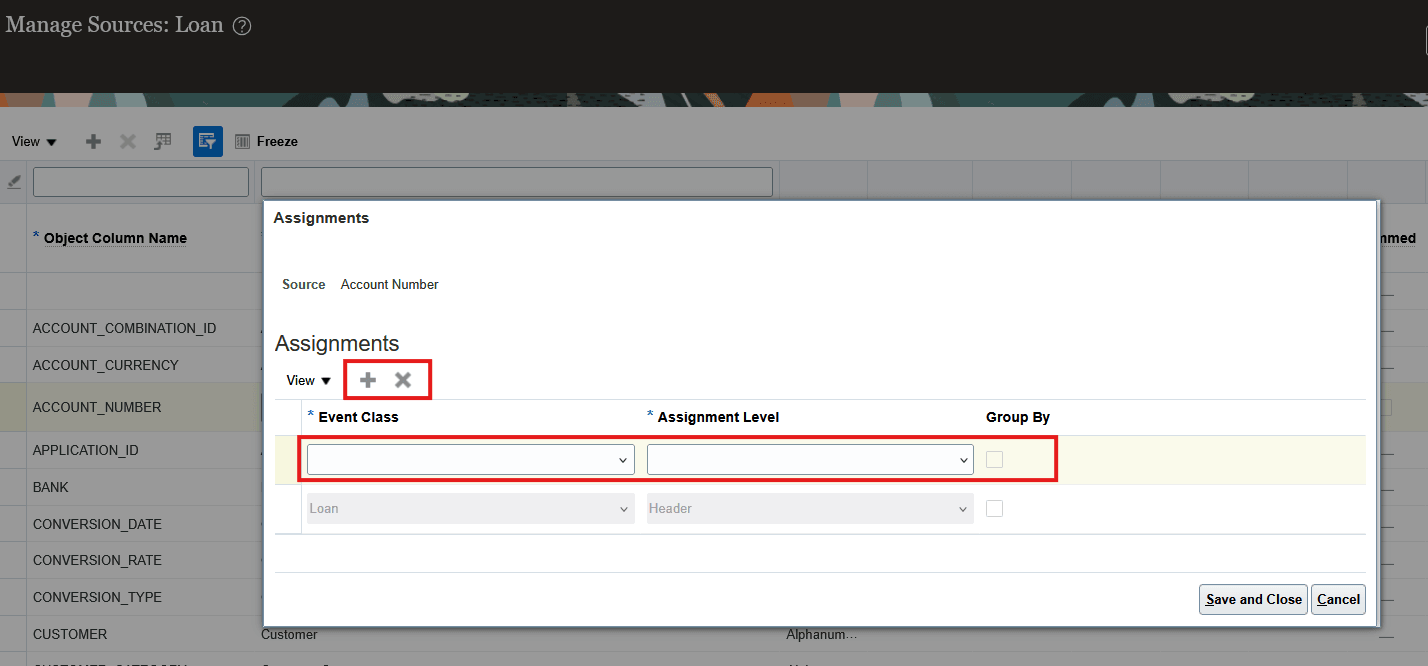Check the Group By checkbox on the new row
Image resolution: width=1428 pixels, height=666 pixels.
click(994, 458)
